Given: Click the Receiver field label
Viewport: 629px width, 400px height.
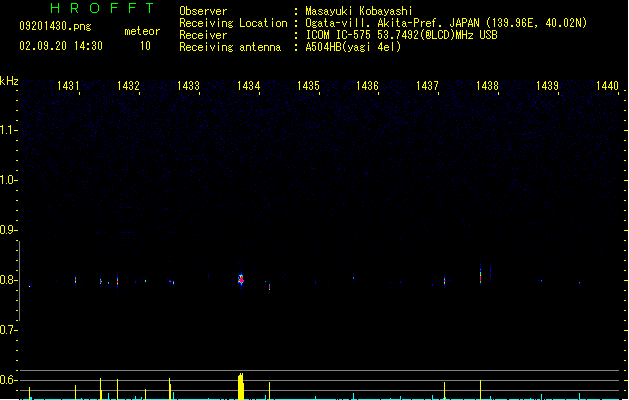Looking at the screenshot, I should click(203, 35).
